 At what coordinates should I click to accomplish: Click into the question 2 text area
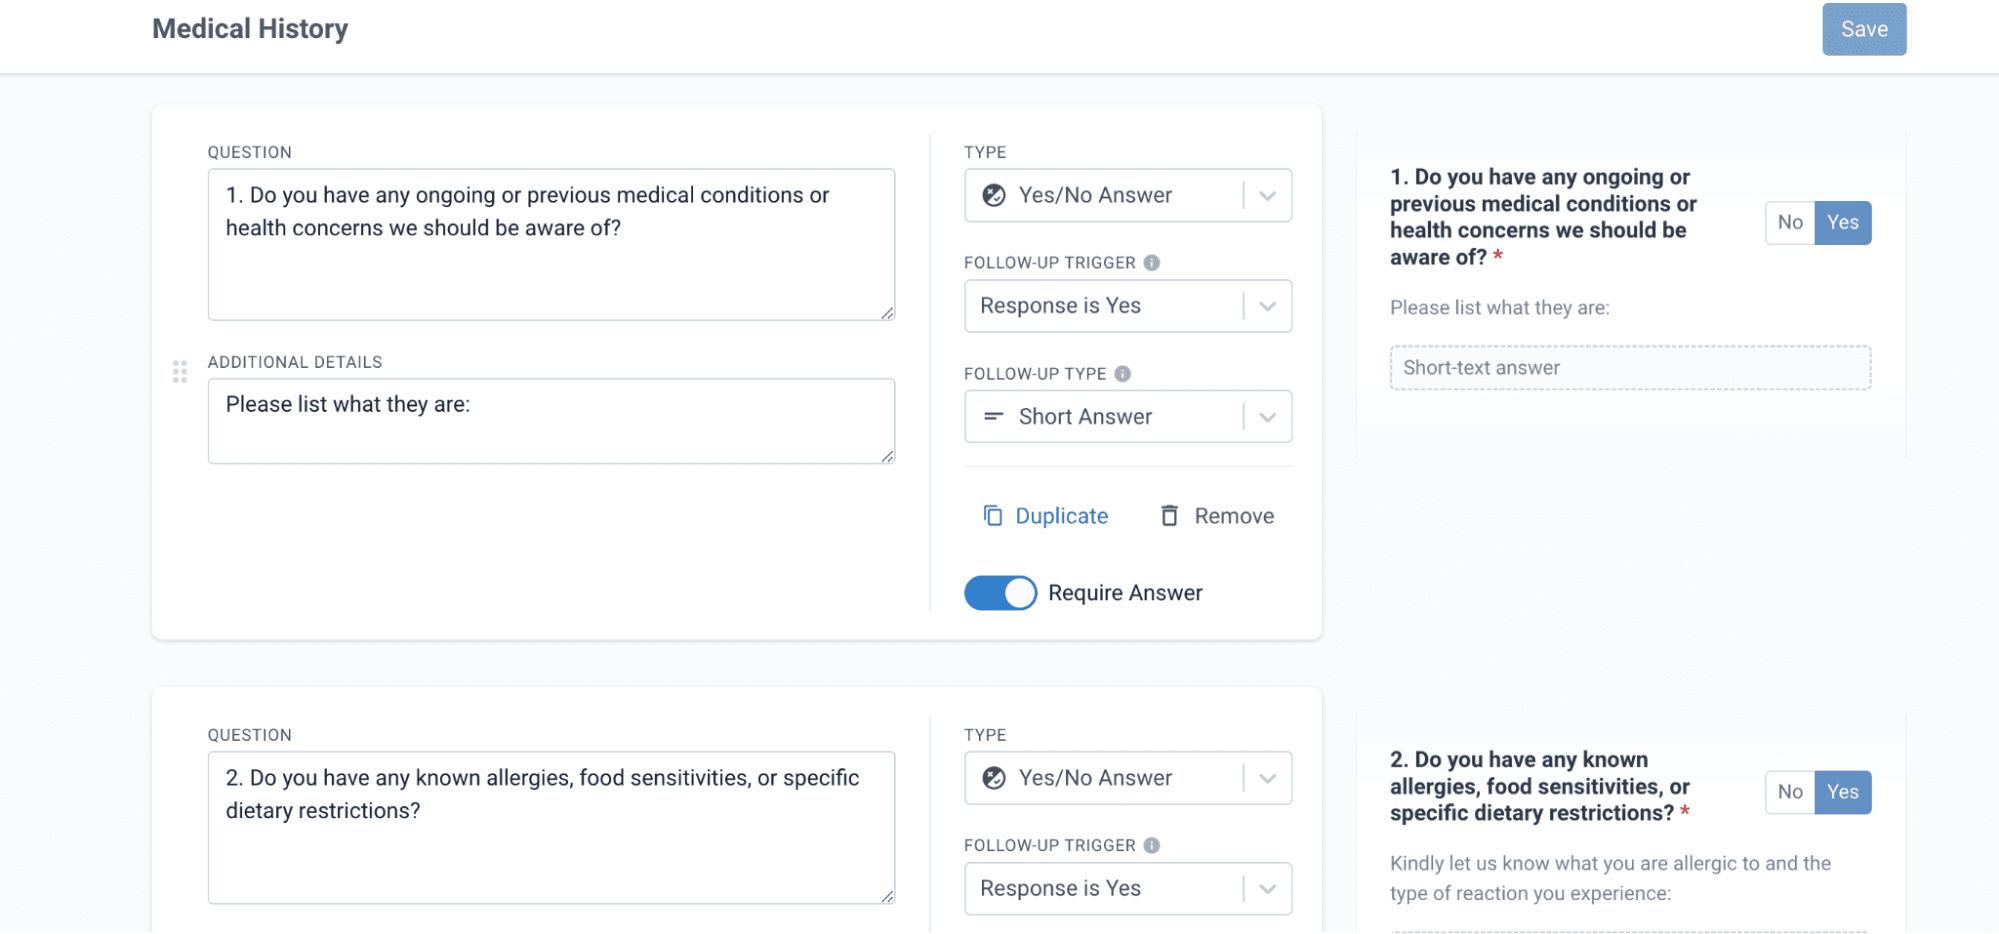pos(551,828)
